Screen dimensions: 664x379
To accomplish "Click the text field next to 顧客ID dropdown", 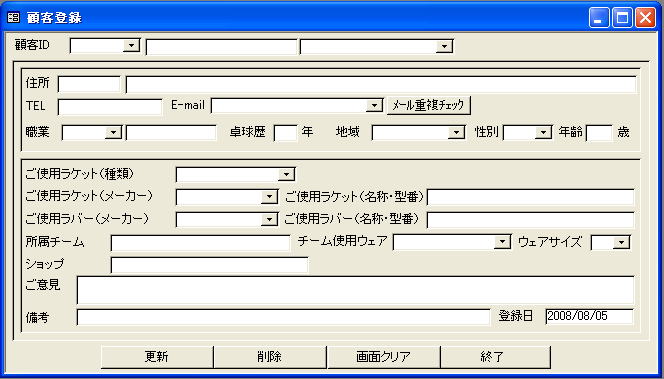I will [221, 47].
